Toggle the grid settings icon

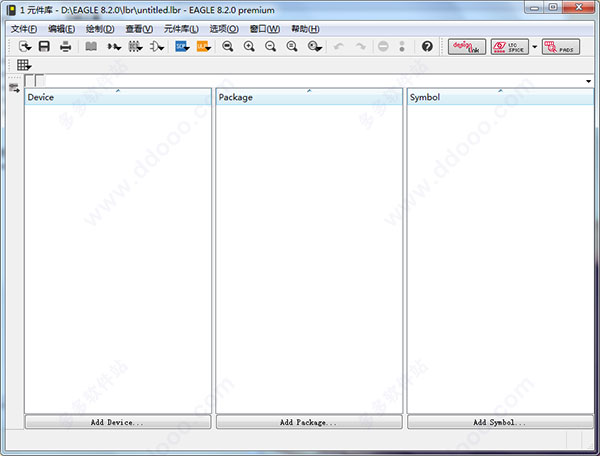pos(25,66)
